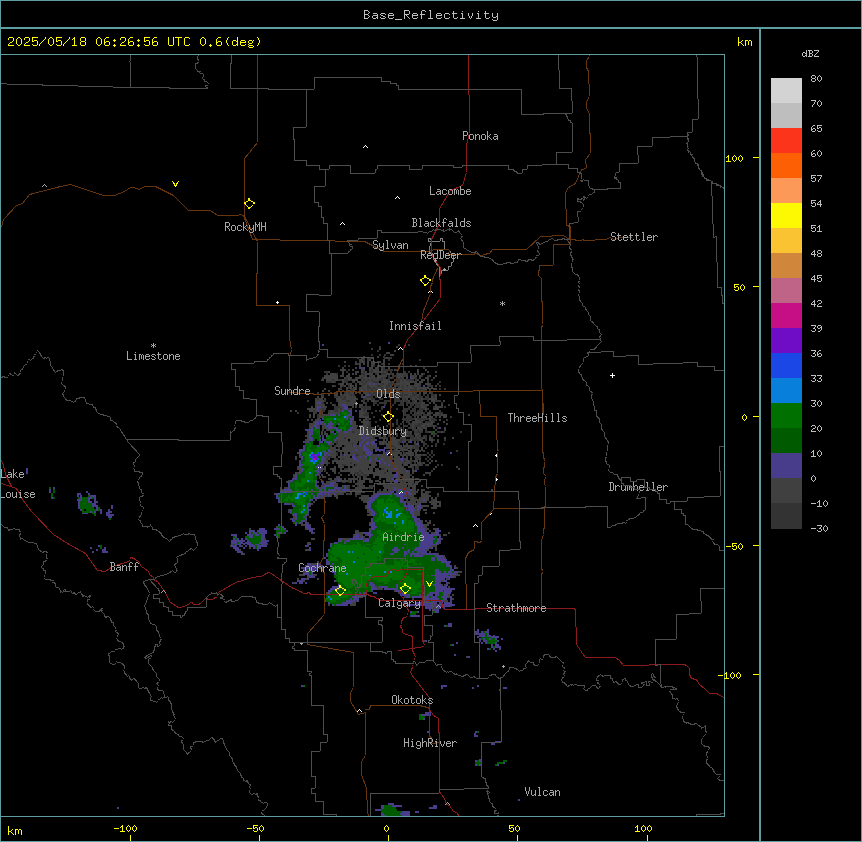Click the HighRiver label
The height and width of the screenshot is (842, 862).
pos(430,743)
